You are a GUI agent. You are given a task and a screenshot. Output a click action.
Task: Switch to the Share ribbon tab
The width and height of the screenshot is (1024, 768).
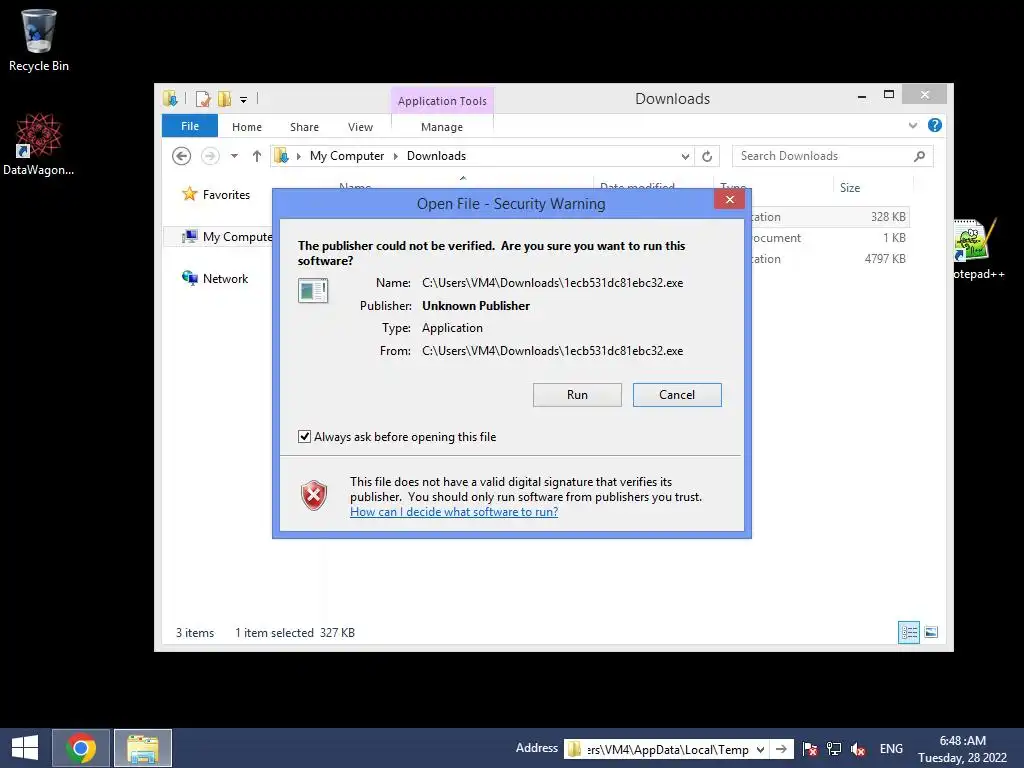pos(304,127)
